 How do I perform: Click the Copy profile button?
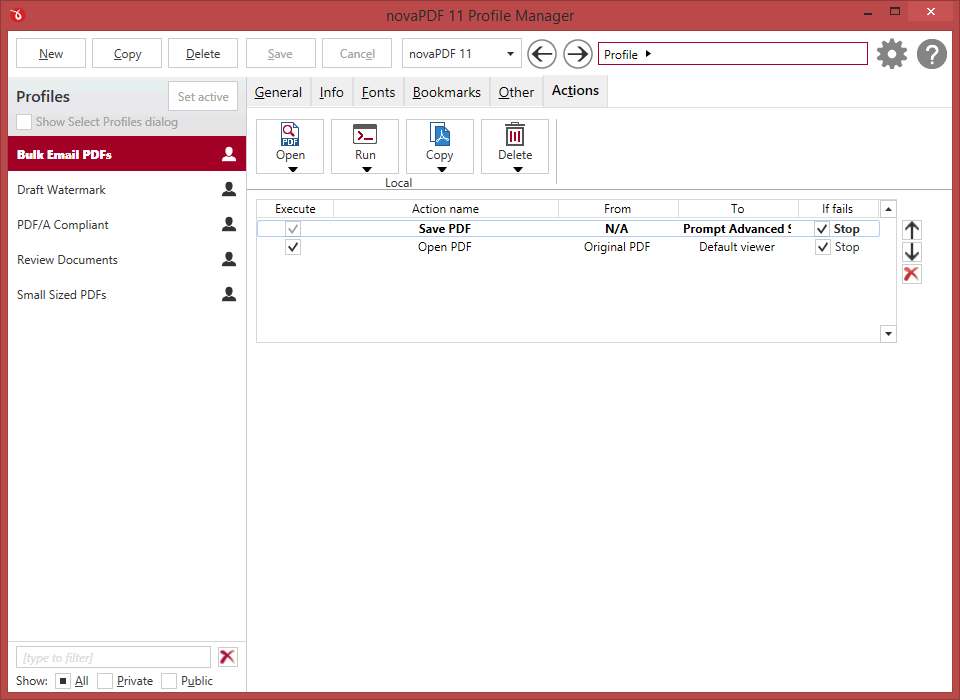coord(127,53)
